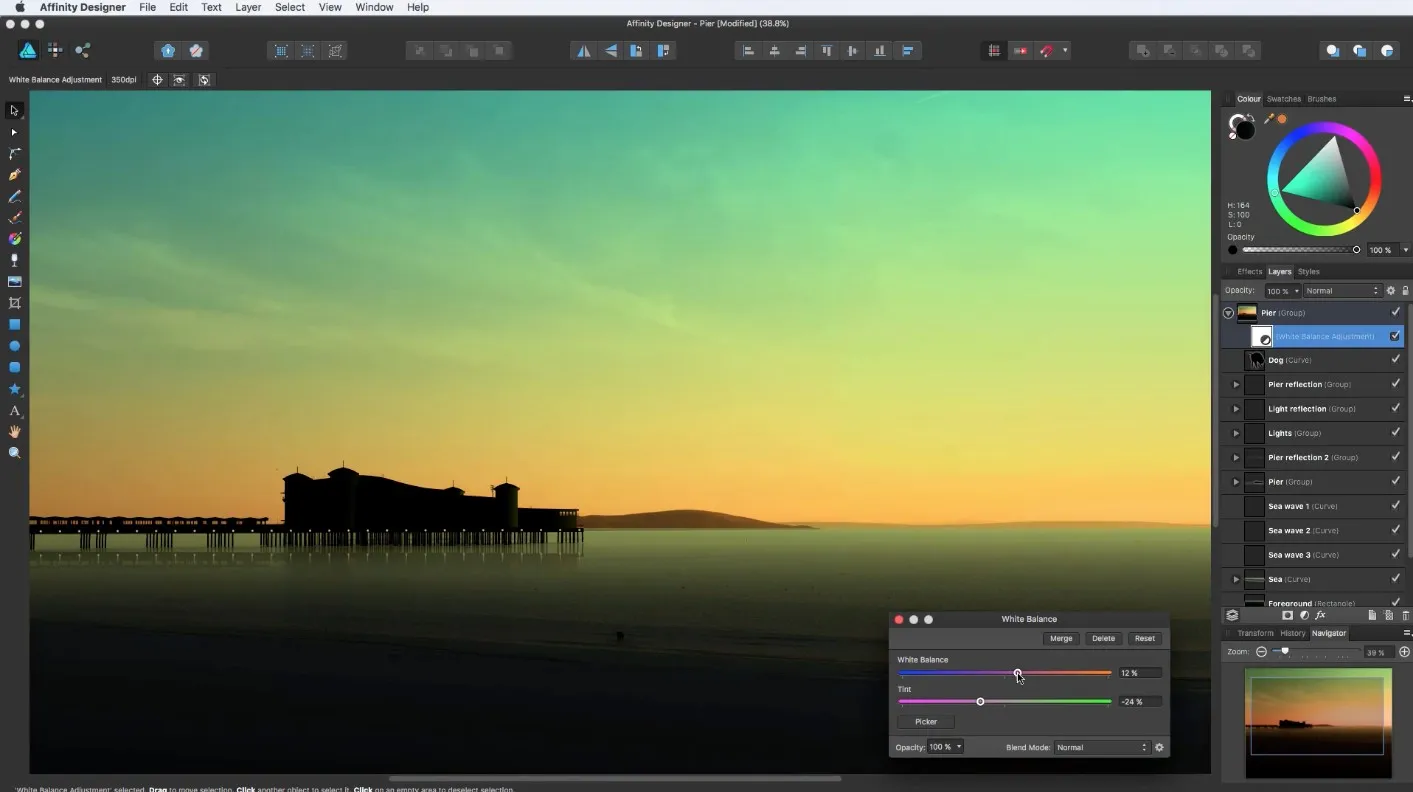Collapse the top Pier group
This screenshot has width=1413, height=792.
(1228, 313)
